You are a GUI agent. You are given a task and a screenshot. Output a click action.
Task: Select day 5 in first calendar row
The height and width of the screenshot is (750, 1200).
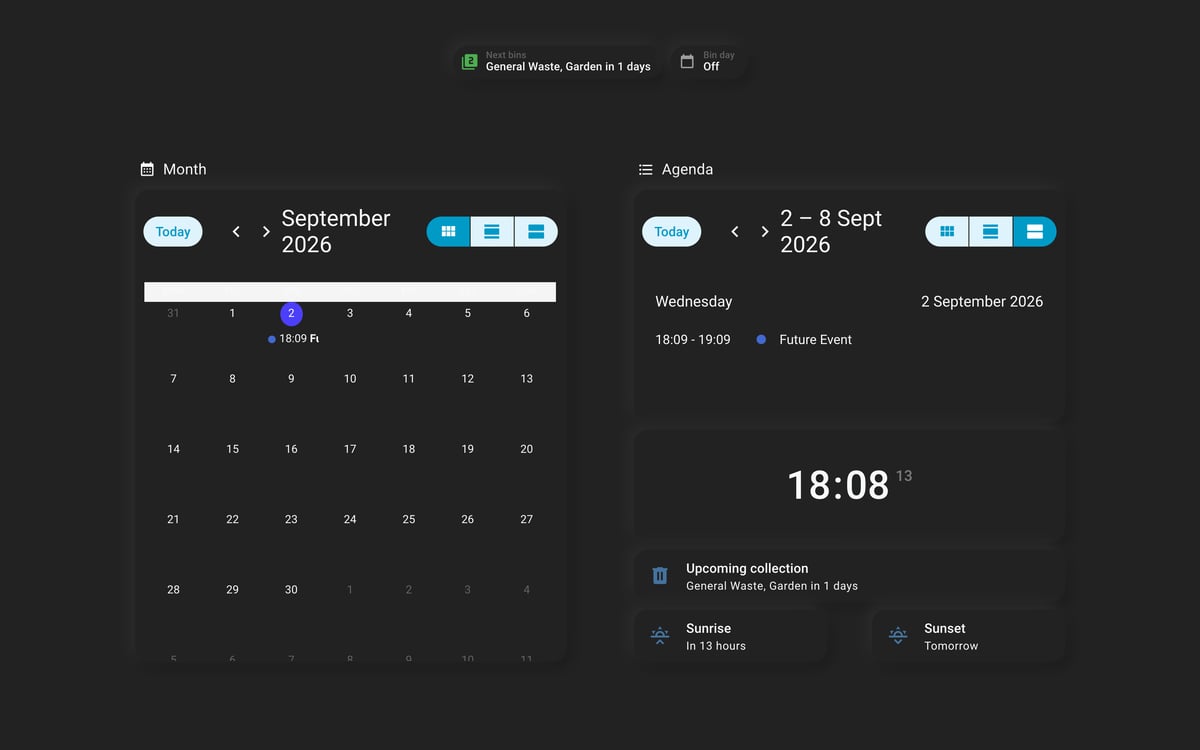pyautogui.click(x=468, y=313)
